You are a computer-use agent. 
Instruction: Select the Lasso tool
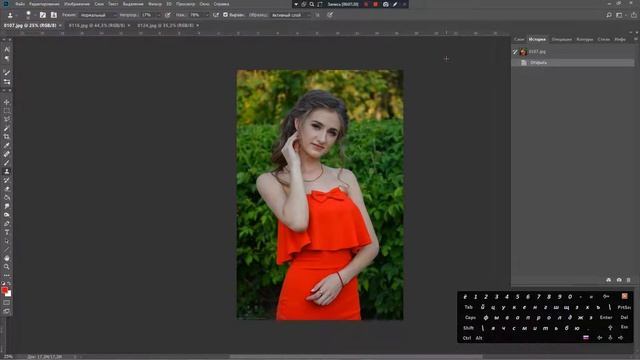[x=7, y=120]
